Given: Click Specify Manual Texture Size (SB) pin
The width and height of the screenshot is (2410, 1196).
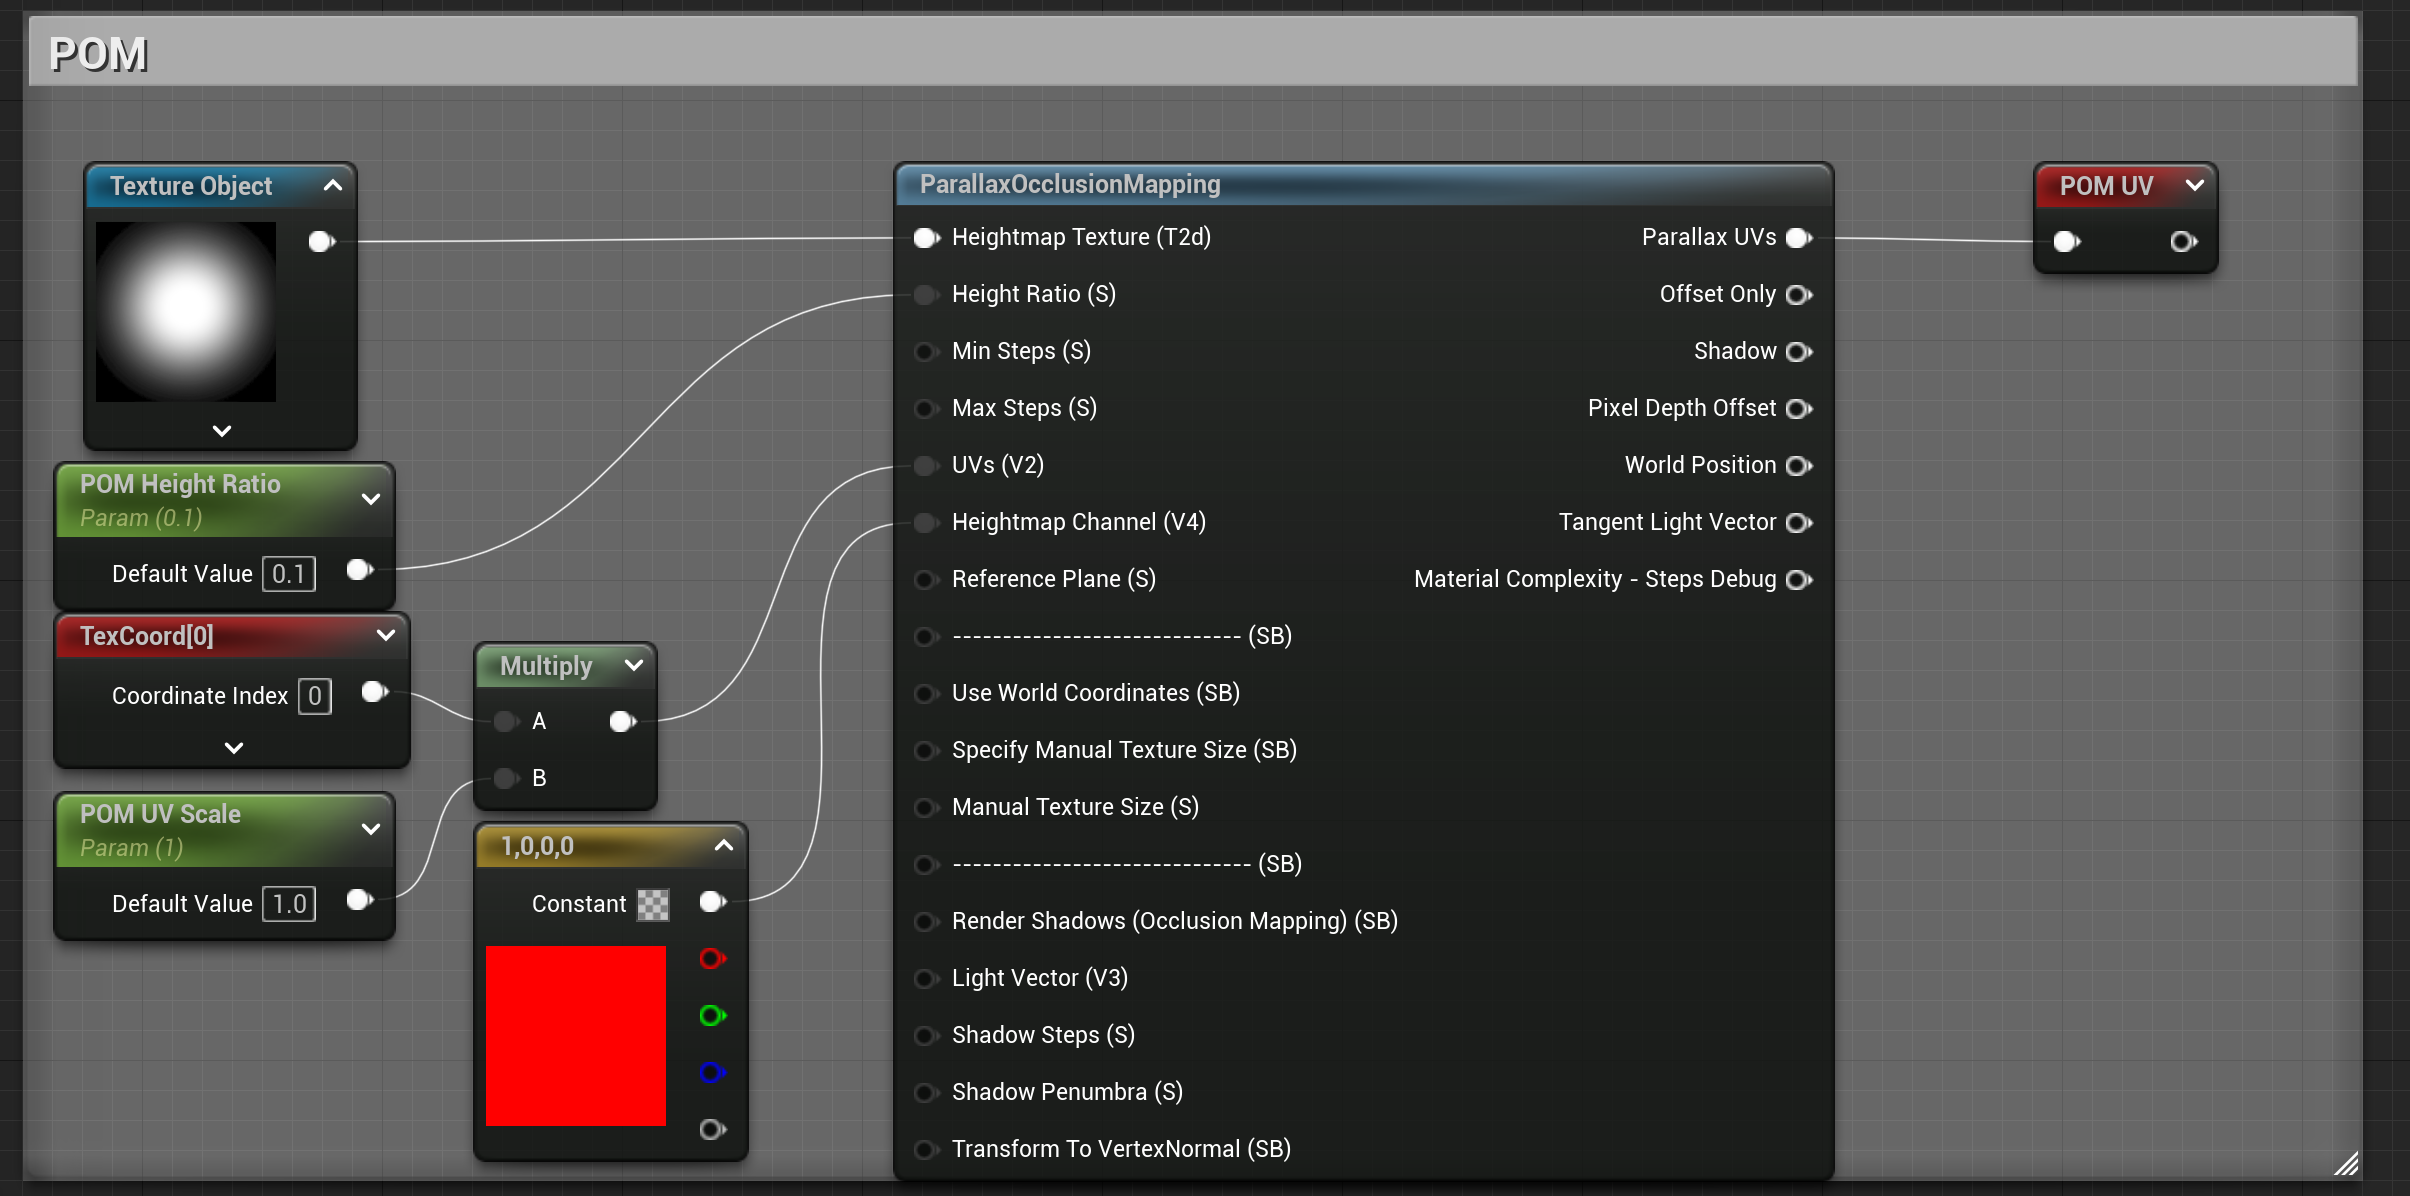Looking at the screenshot, I should tap(927, 751).
